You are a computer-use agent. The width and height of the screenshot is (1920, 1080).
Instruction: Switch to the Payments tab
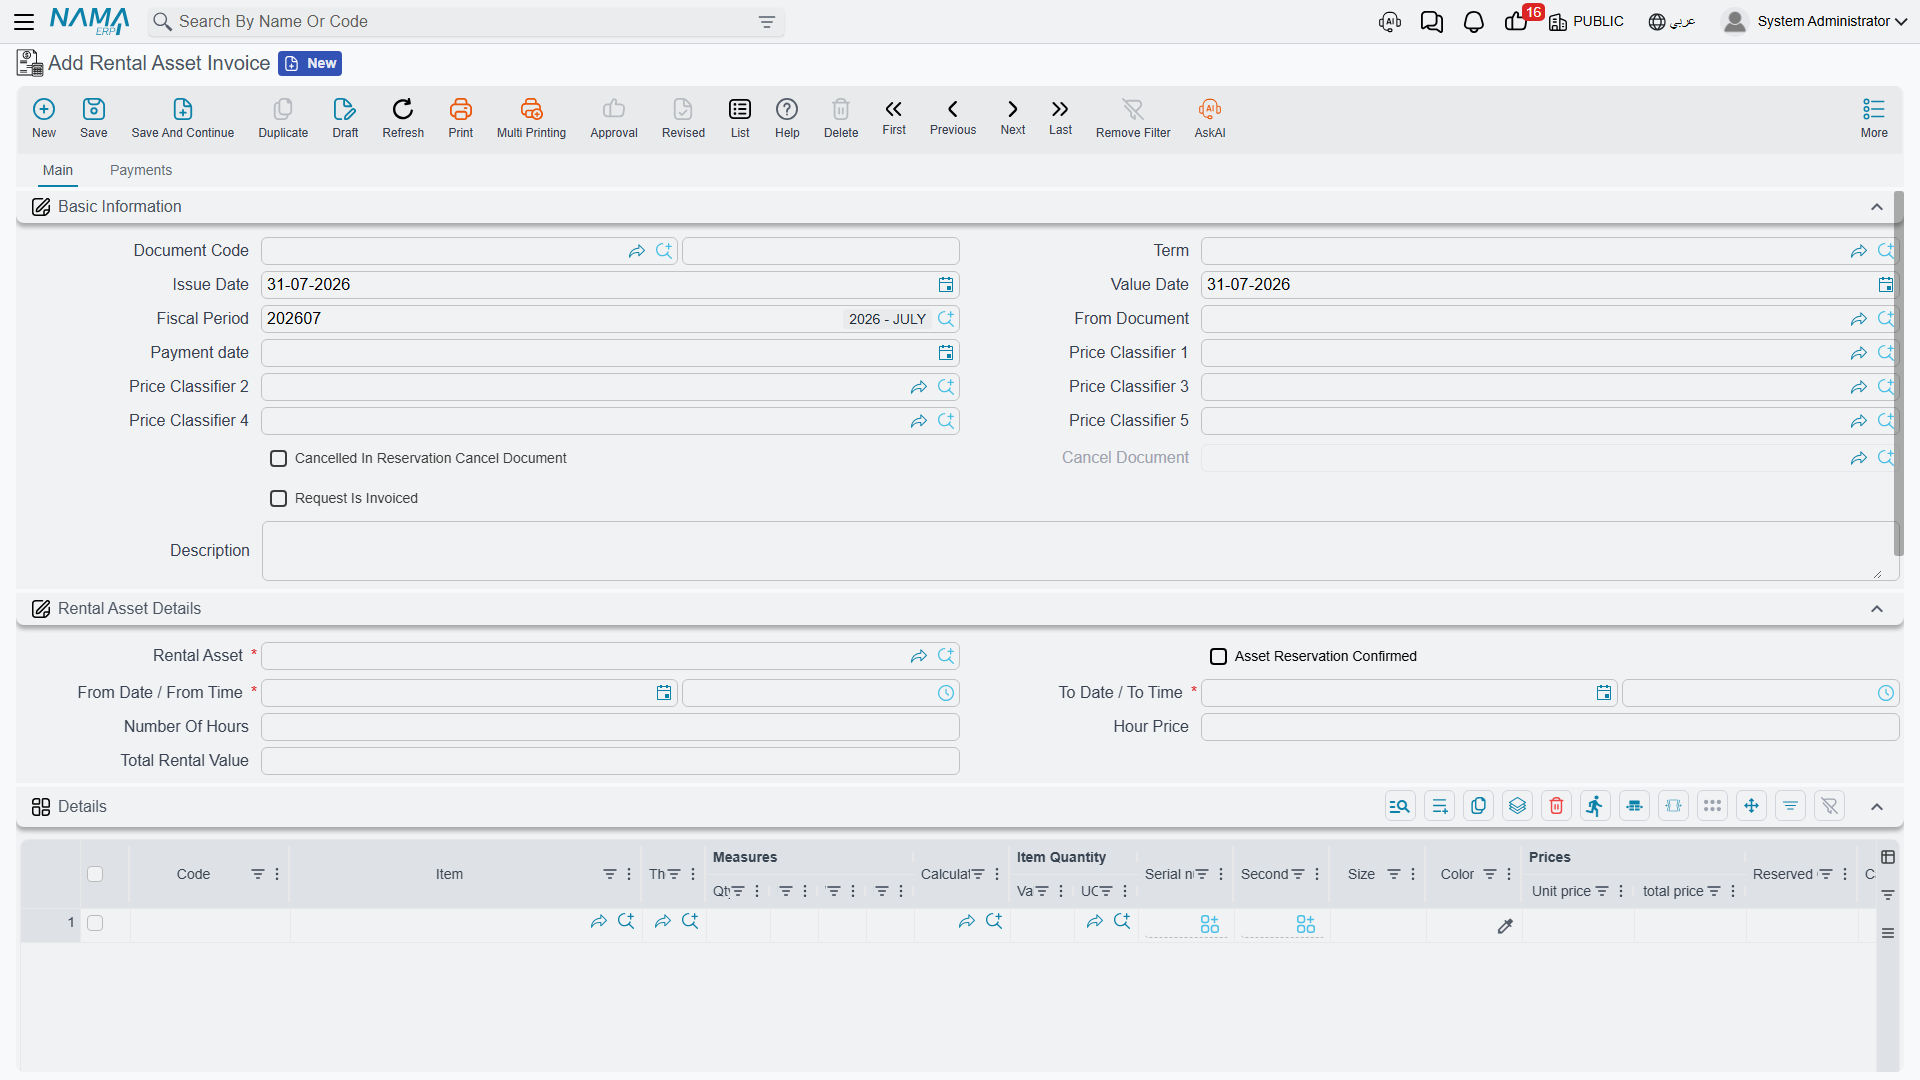pos(141,170)
